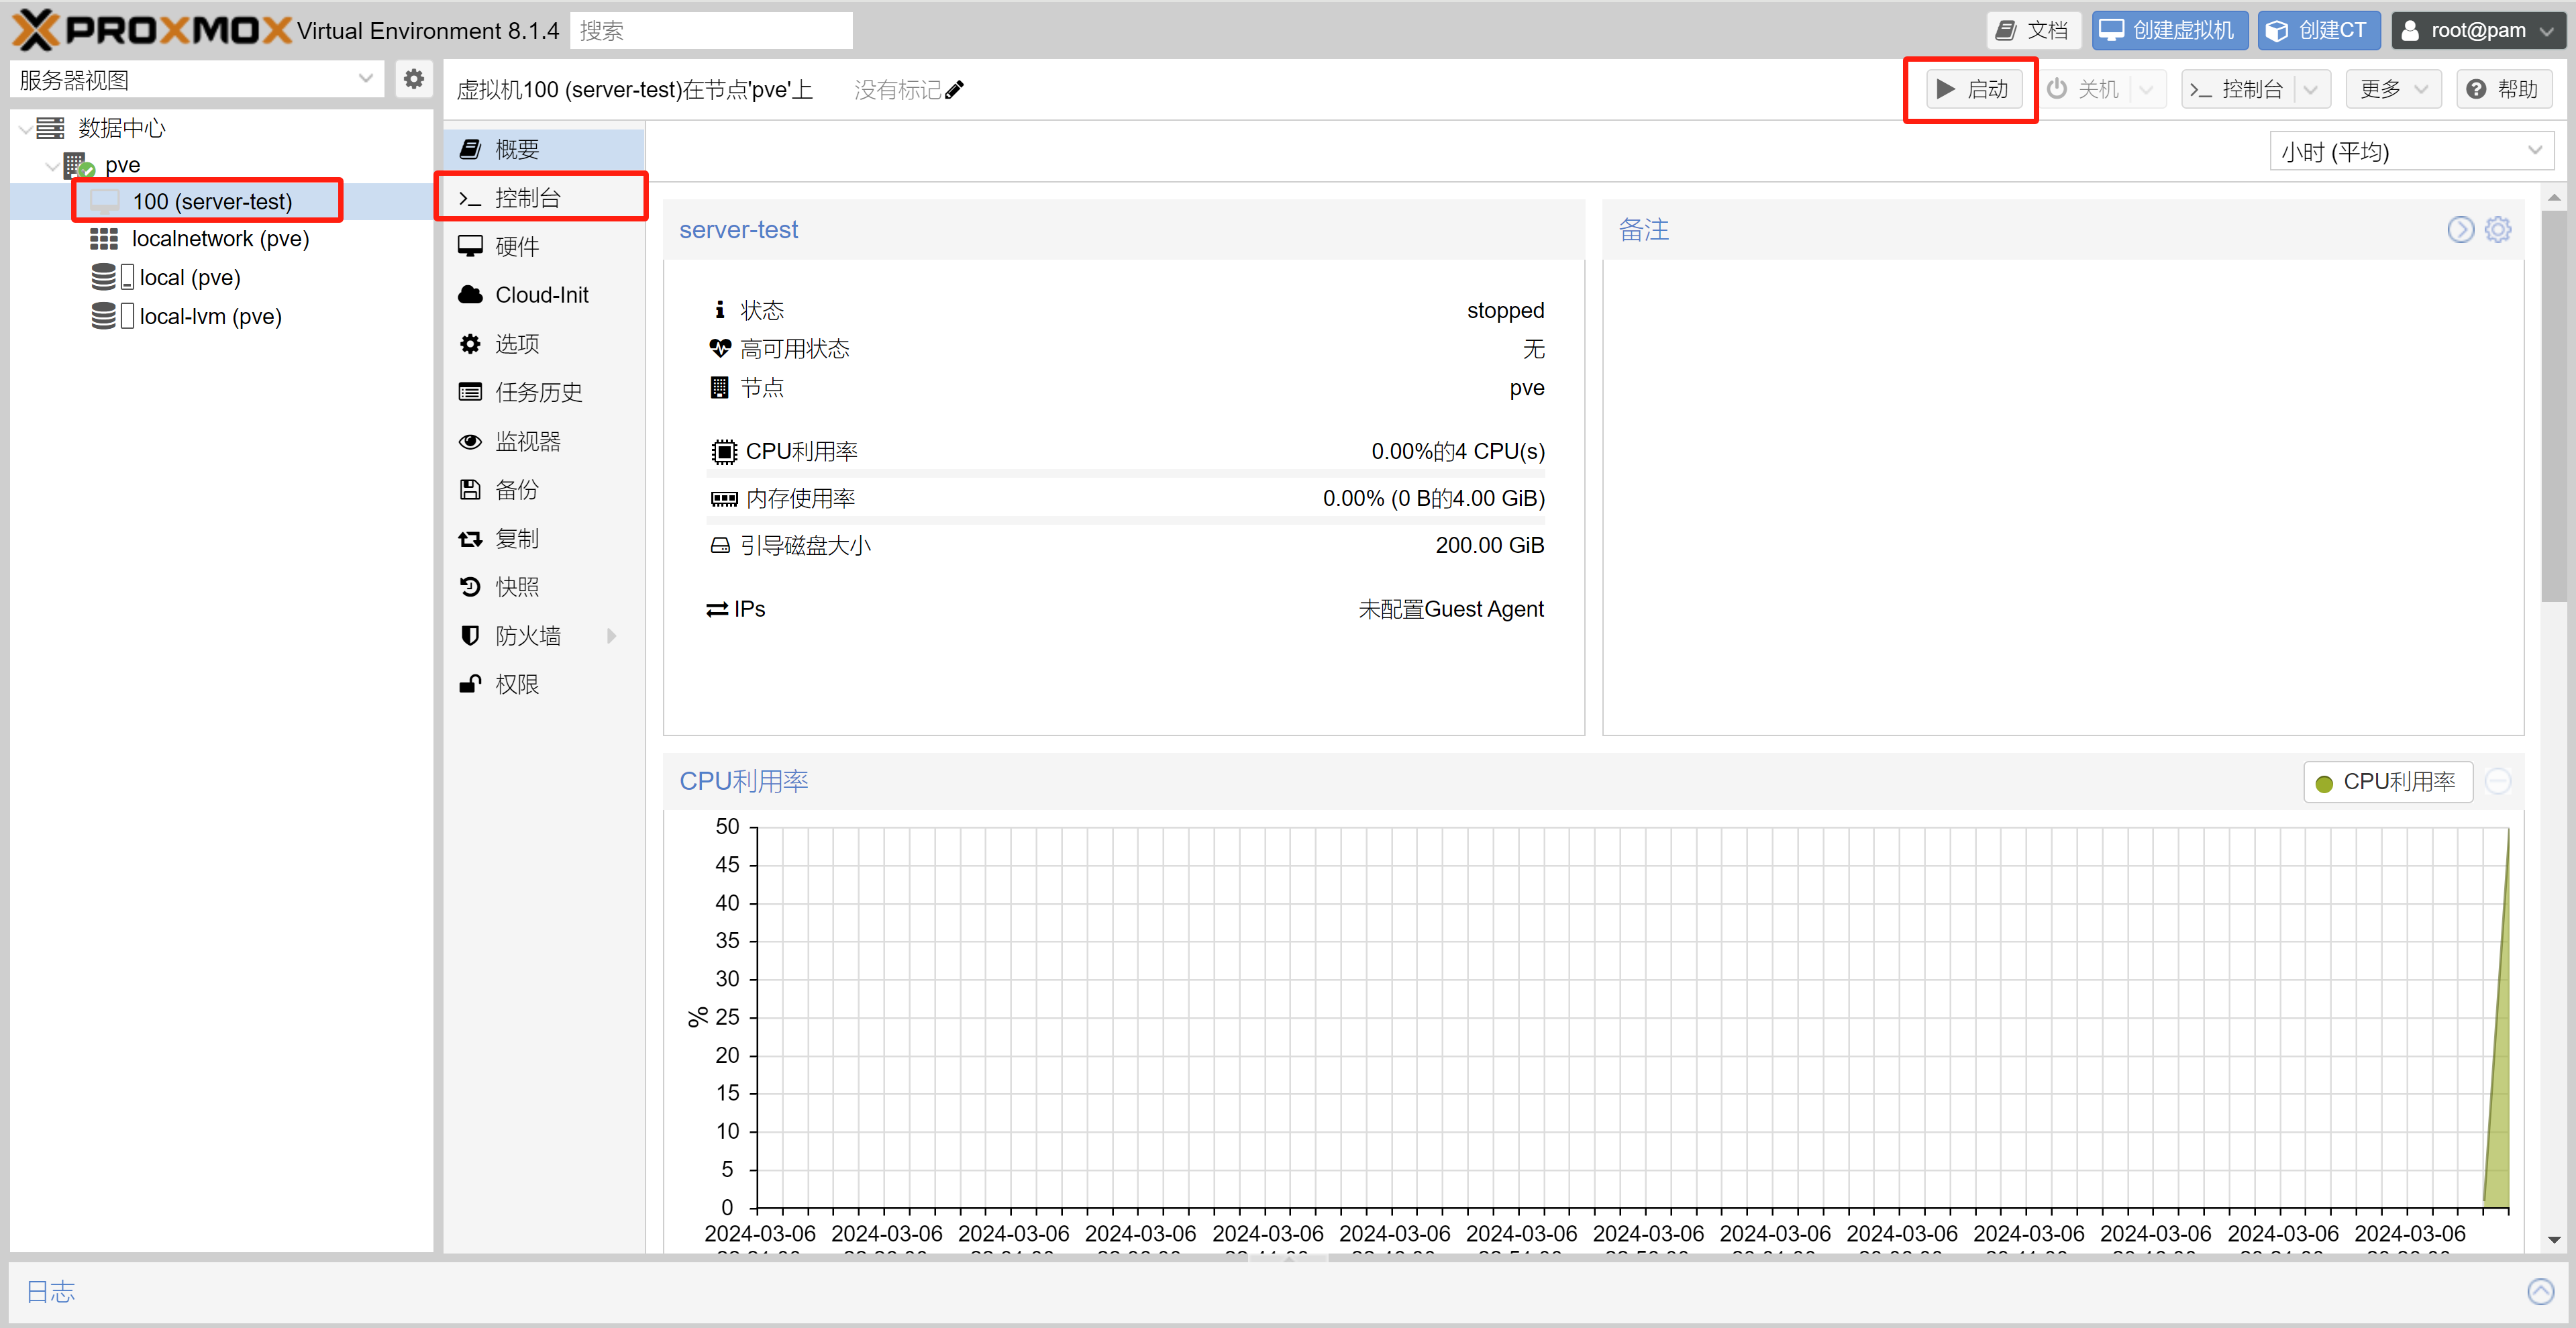Click the CPU利用率 usage bar
The height and width of the screenshot is (1328, 2576).
tap(1126, 473)
